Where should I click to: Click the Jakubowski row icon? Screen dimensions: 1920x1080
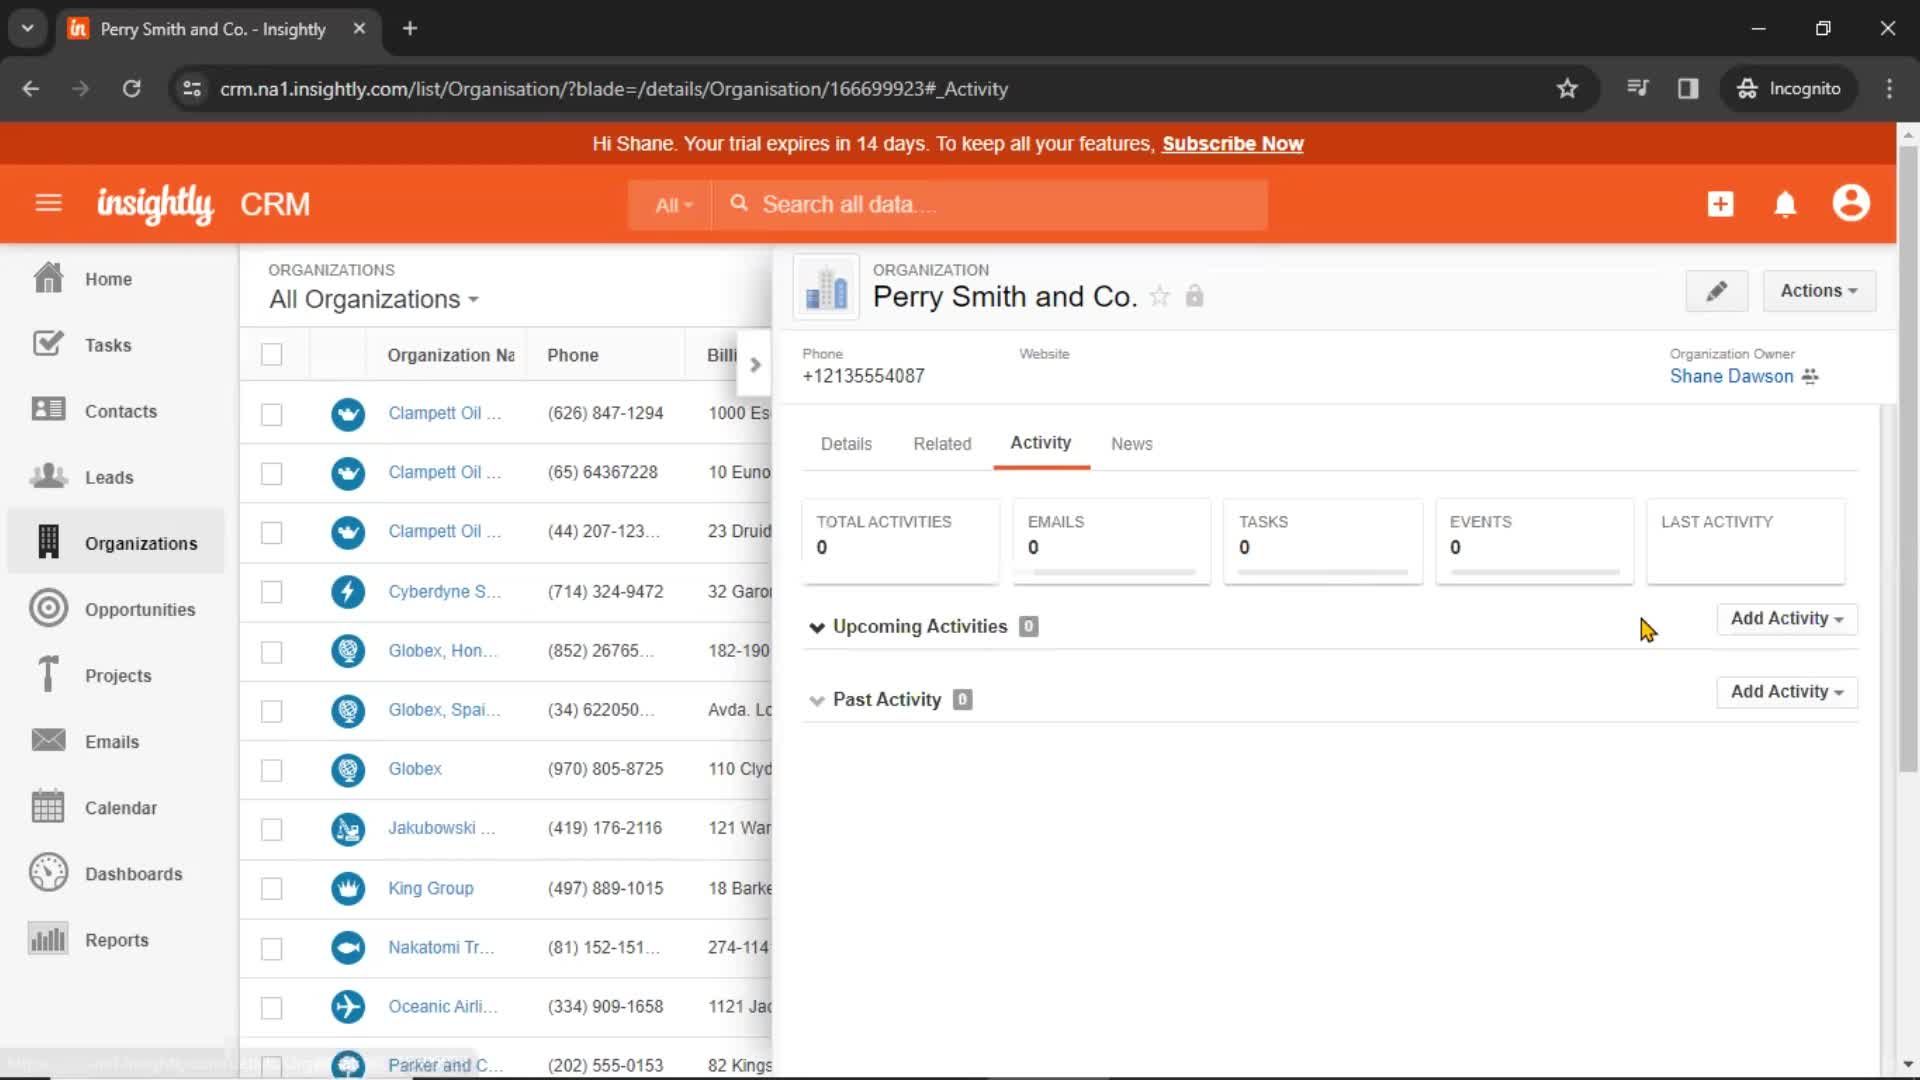tap(348, 829)
